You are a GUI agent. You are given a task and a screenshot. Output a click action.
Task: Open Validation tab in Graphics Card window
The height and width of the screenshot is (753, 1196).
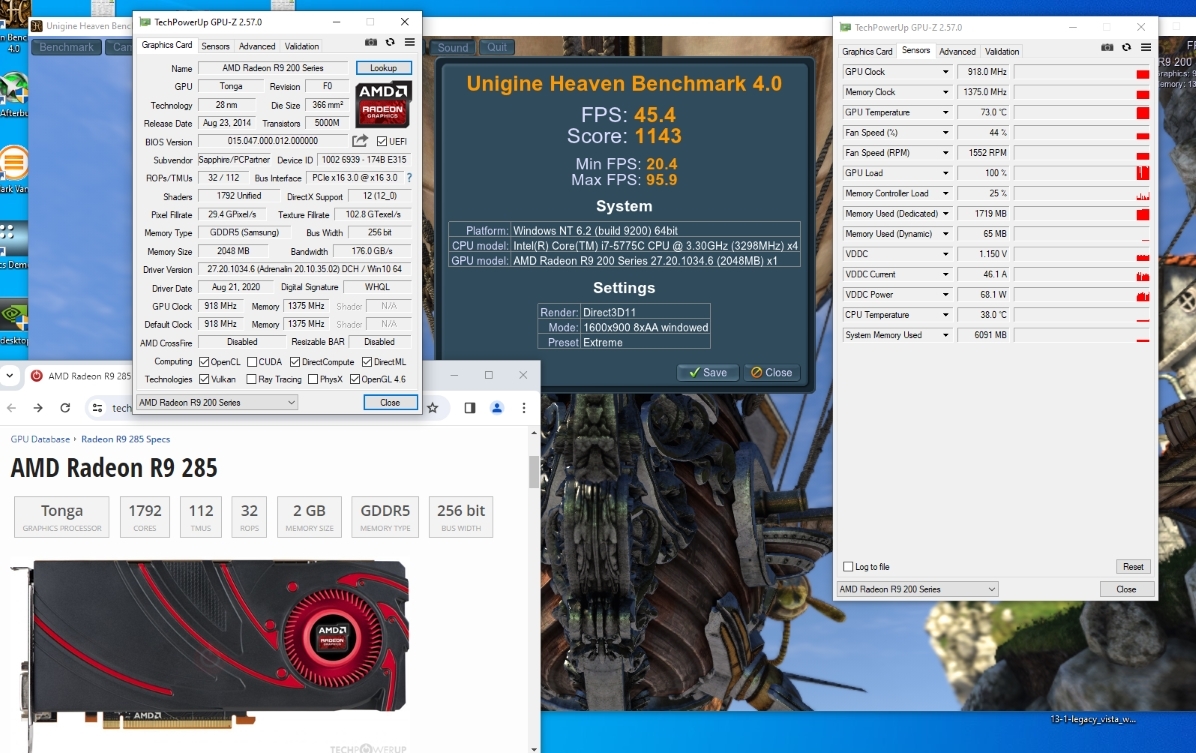[301, 46]
